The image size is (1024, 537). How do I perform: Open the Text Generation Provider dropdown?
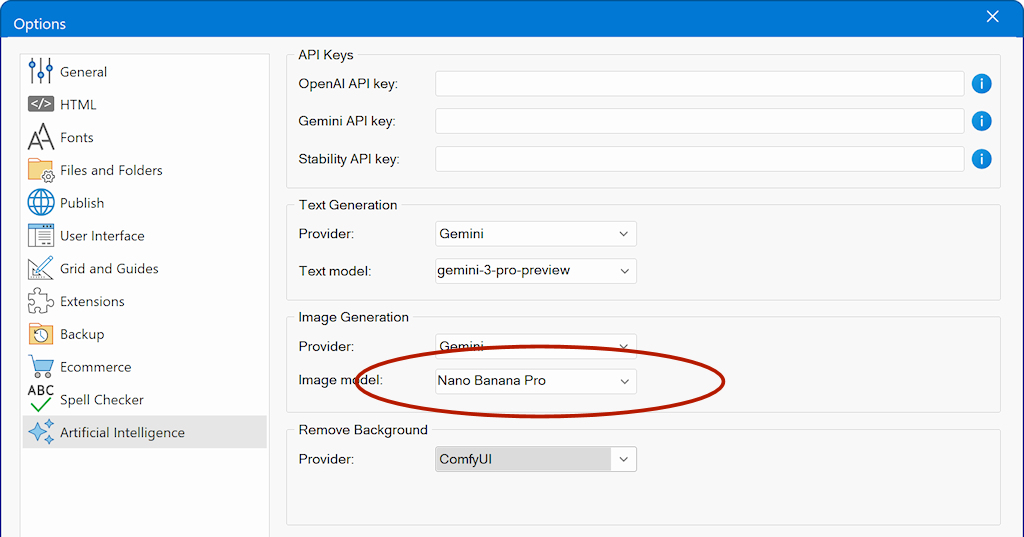[x=535, y=234]
